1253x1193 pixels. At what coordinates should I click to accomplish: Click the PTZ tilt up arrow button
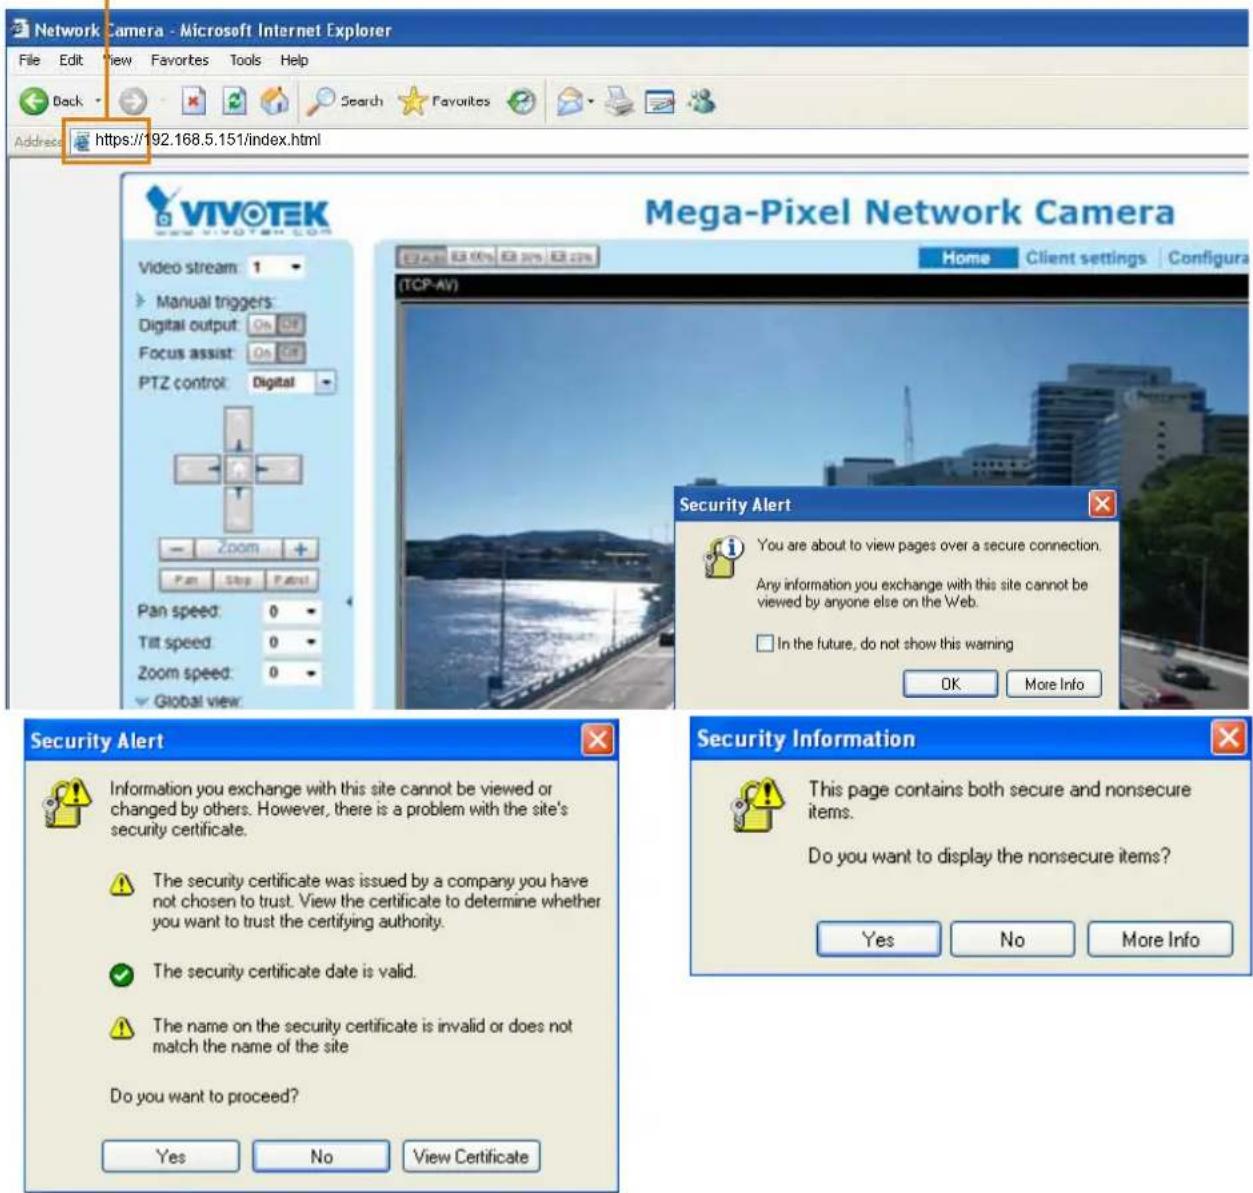[238, 431]
